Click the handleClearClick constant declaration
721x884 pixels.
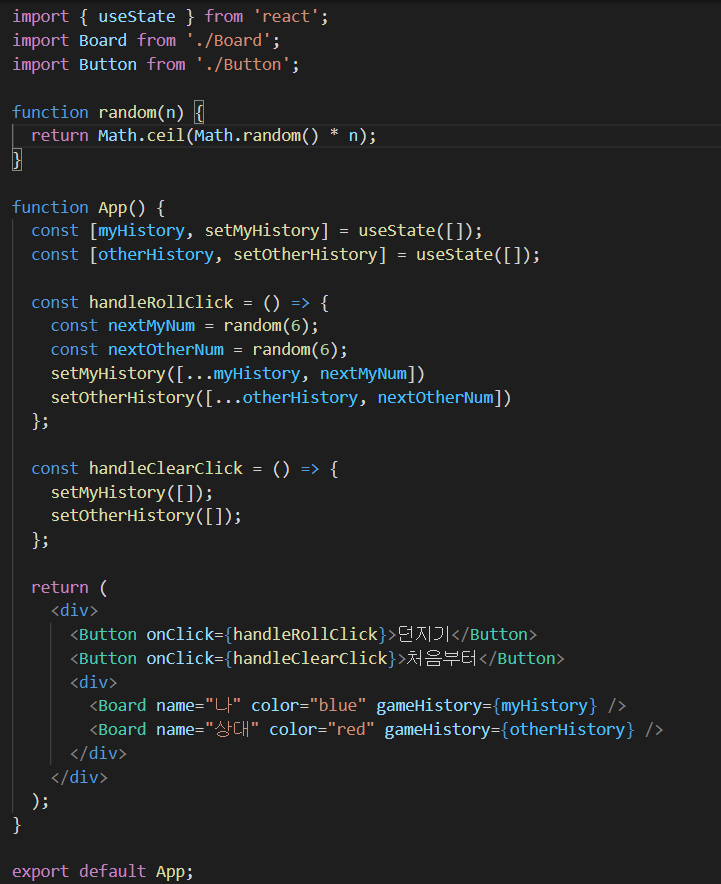pyautogui.click(x=166, y=468)
